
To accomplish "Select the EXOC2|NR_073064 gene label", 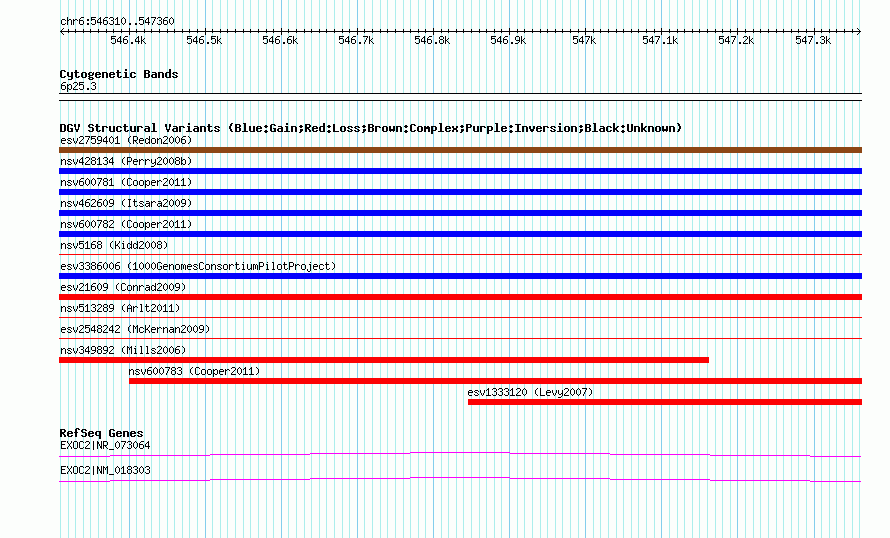I will (105, 445).
